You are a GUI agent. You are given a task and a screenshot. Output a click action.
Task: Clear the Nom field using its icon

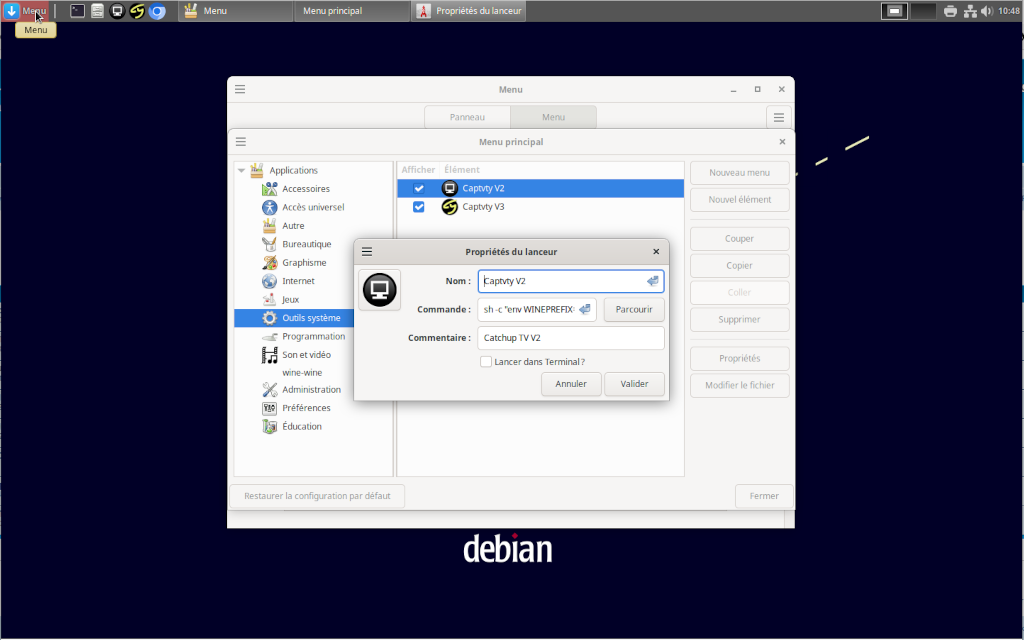652,281
